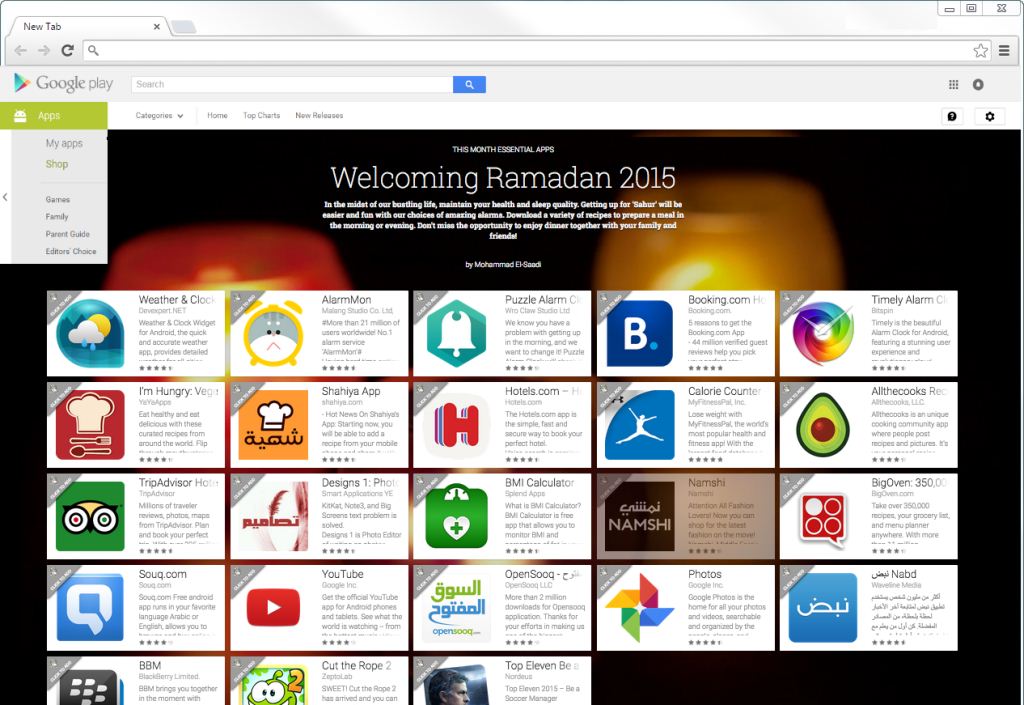Click the Calorie Counter app icon

point(640,423)
